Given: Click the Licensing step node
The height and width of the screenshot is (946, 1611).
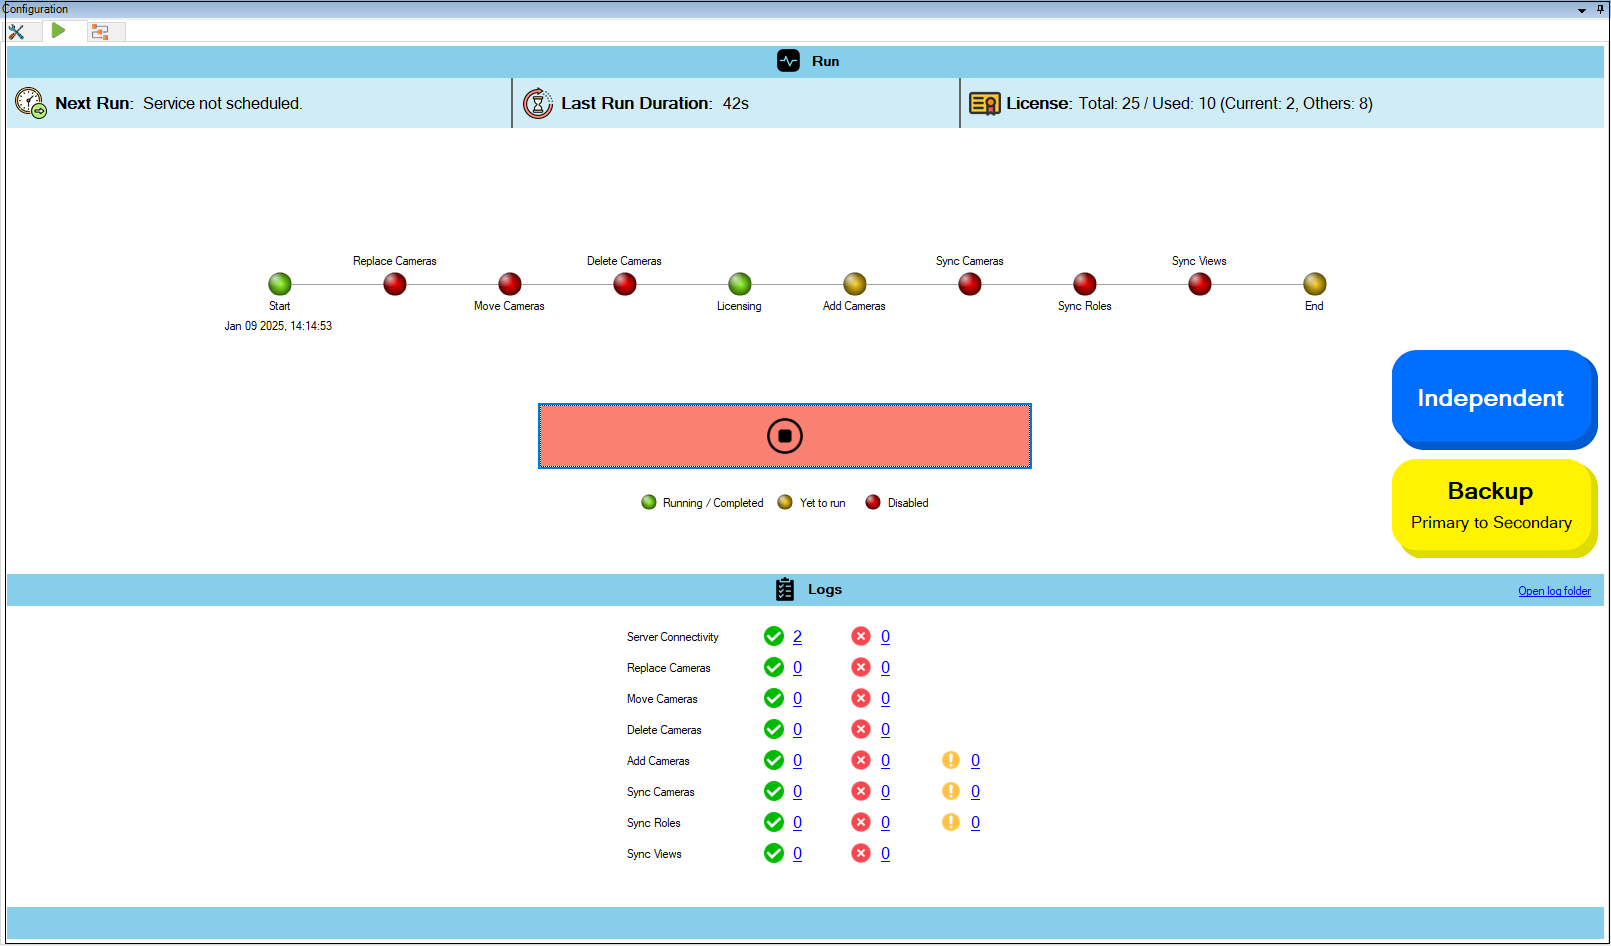Looking at the screenshot, I should [740, 284].
